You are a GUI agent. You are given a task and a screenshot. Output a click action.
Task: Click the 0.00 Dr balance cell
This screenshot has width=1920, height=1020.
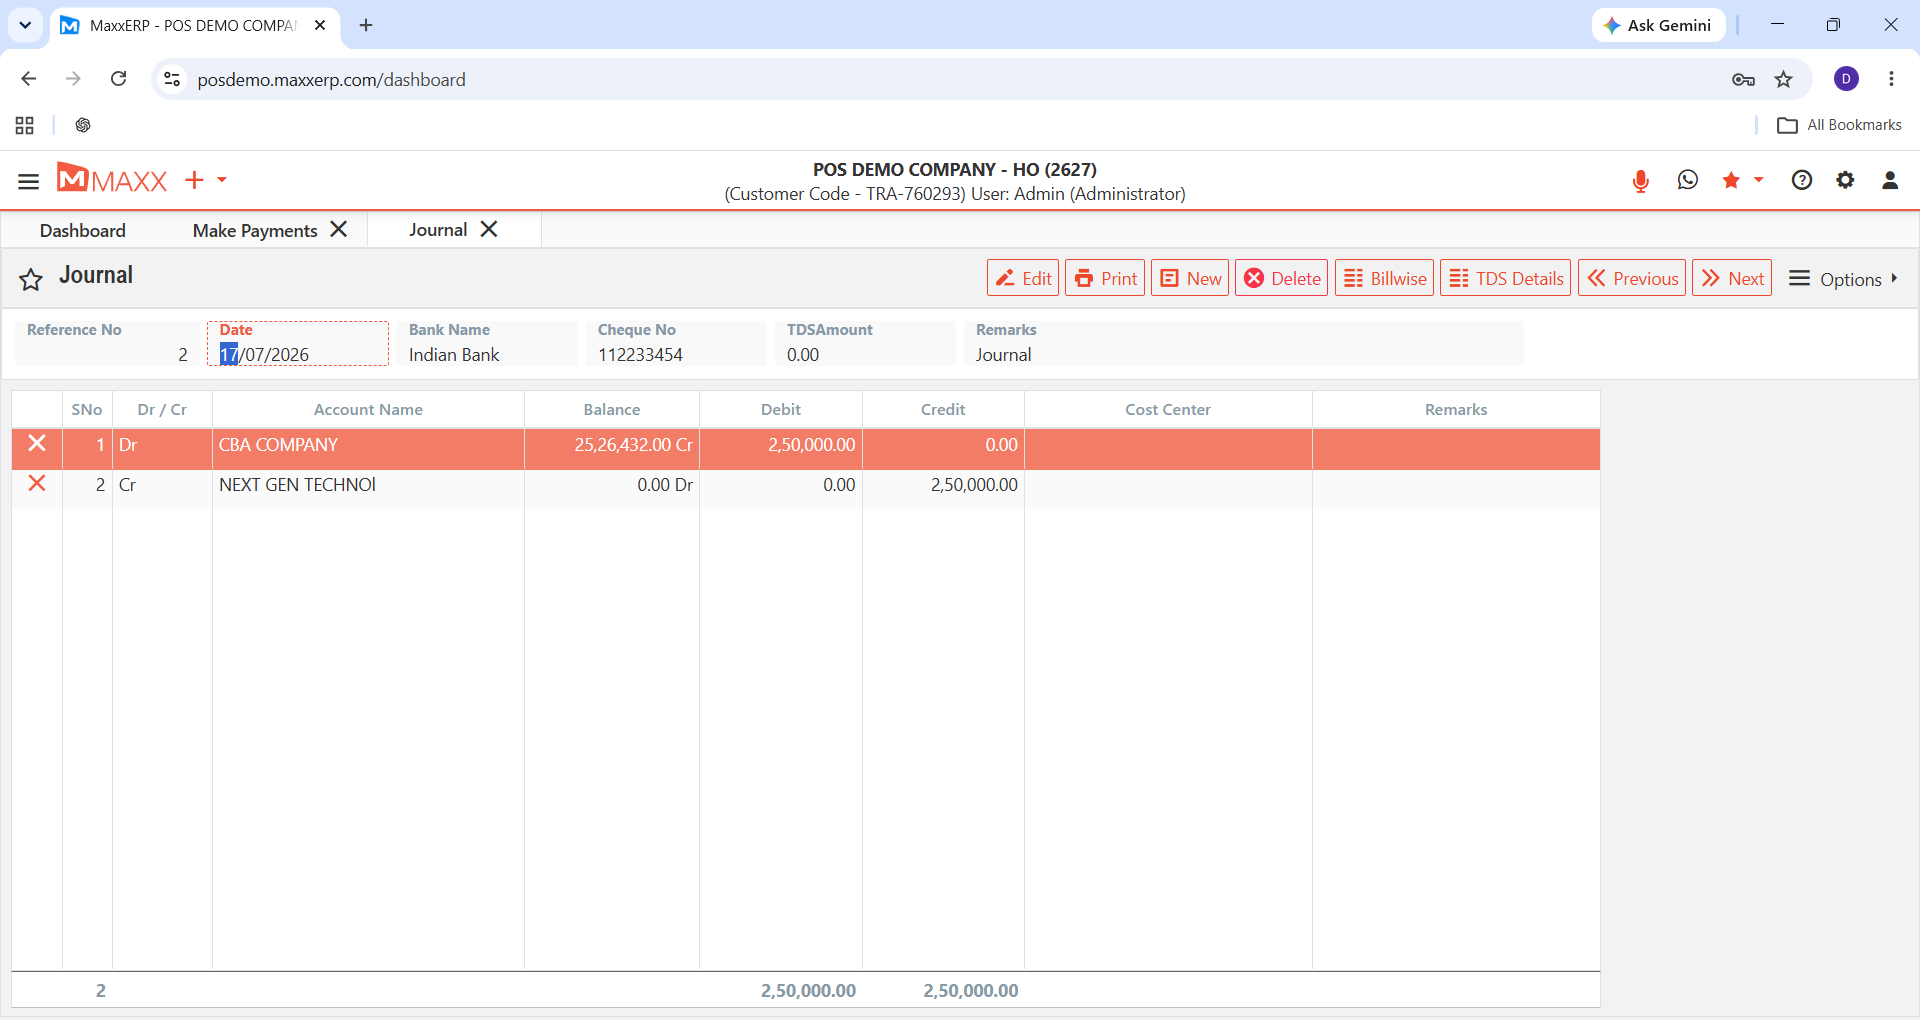612,489
